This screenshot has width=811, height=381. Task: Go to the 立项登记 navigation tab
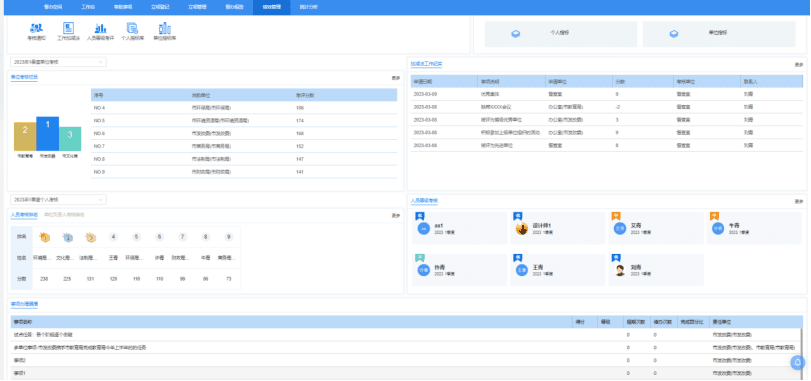(160, 7)
